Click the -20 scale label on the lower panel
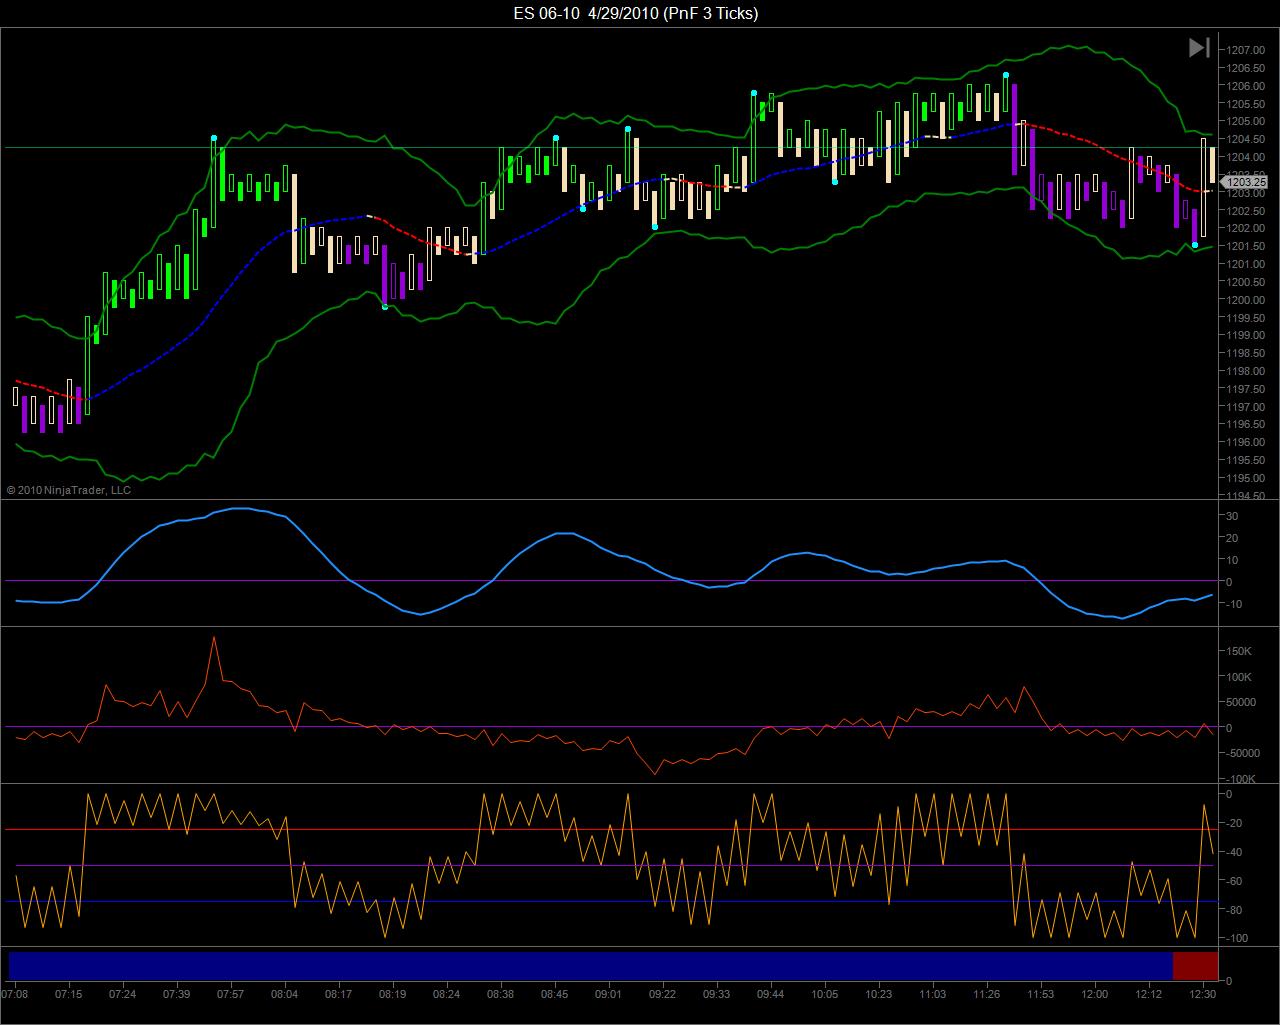 tap(1235, 823)
